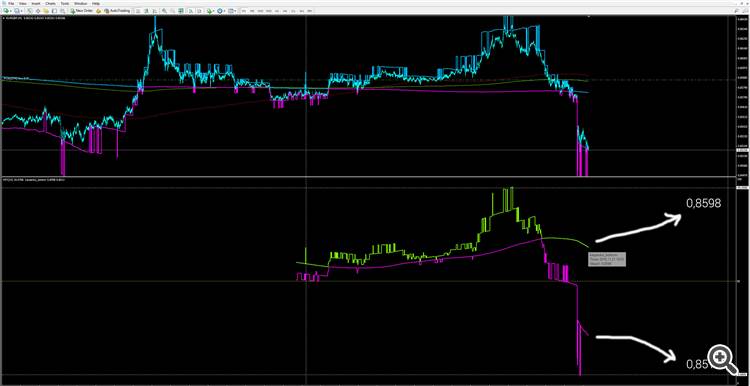
Task: Switch chart to line chart icon
Action: pos(155,11)
